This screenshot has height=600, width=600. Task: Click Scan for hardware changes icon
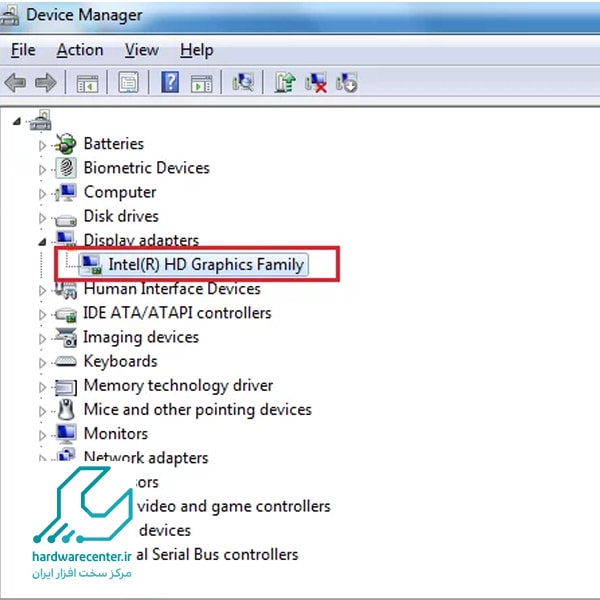[x=243, y=82]
